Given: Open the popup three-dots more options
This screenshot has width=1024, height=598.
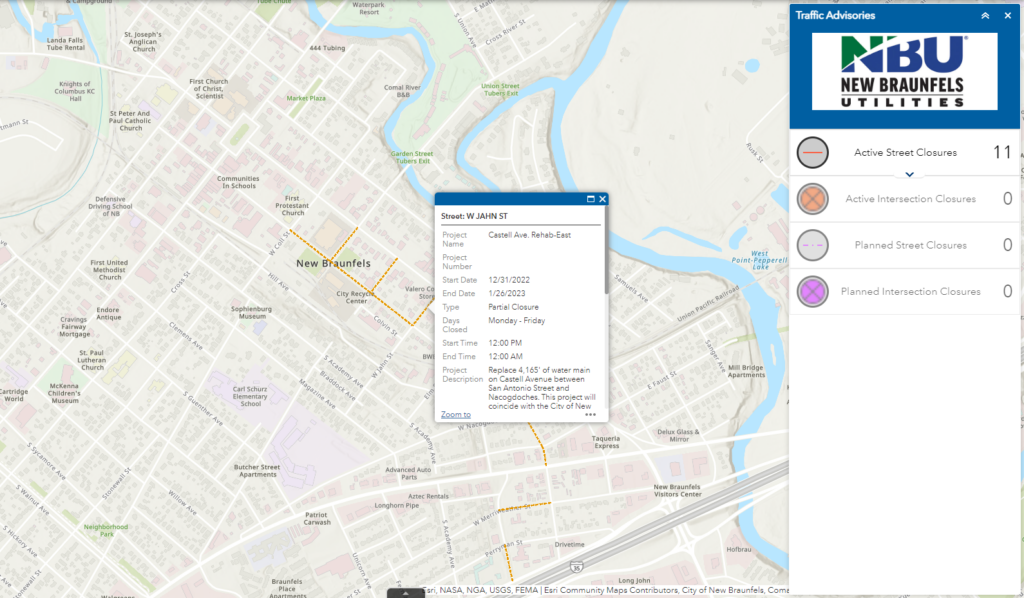Looking at the screenshot, I should [590, 415].
